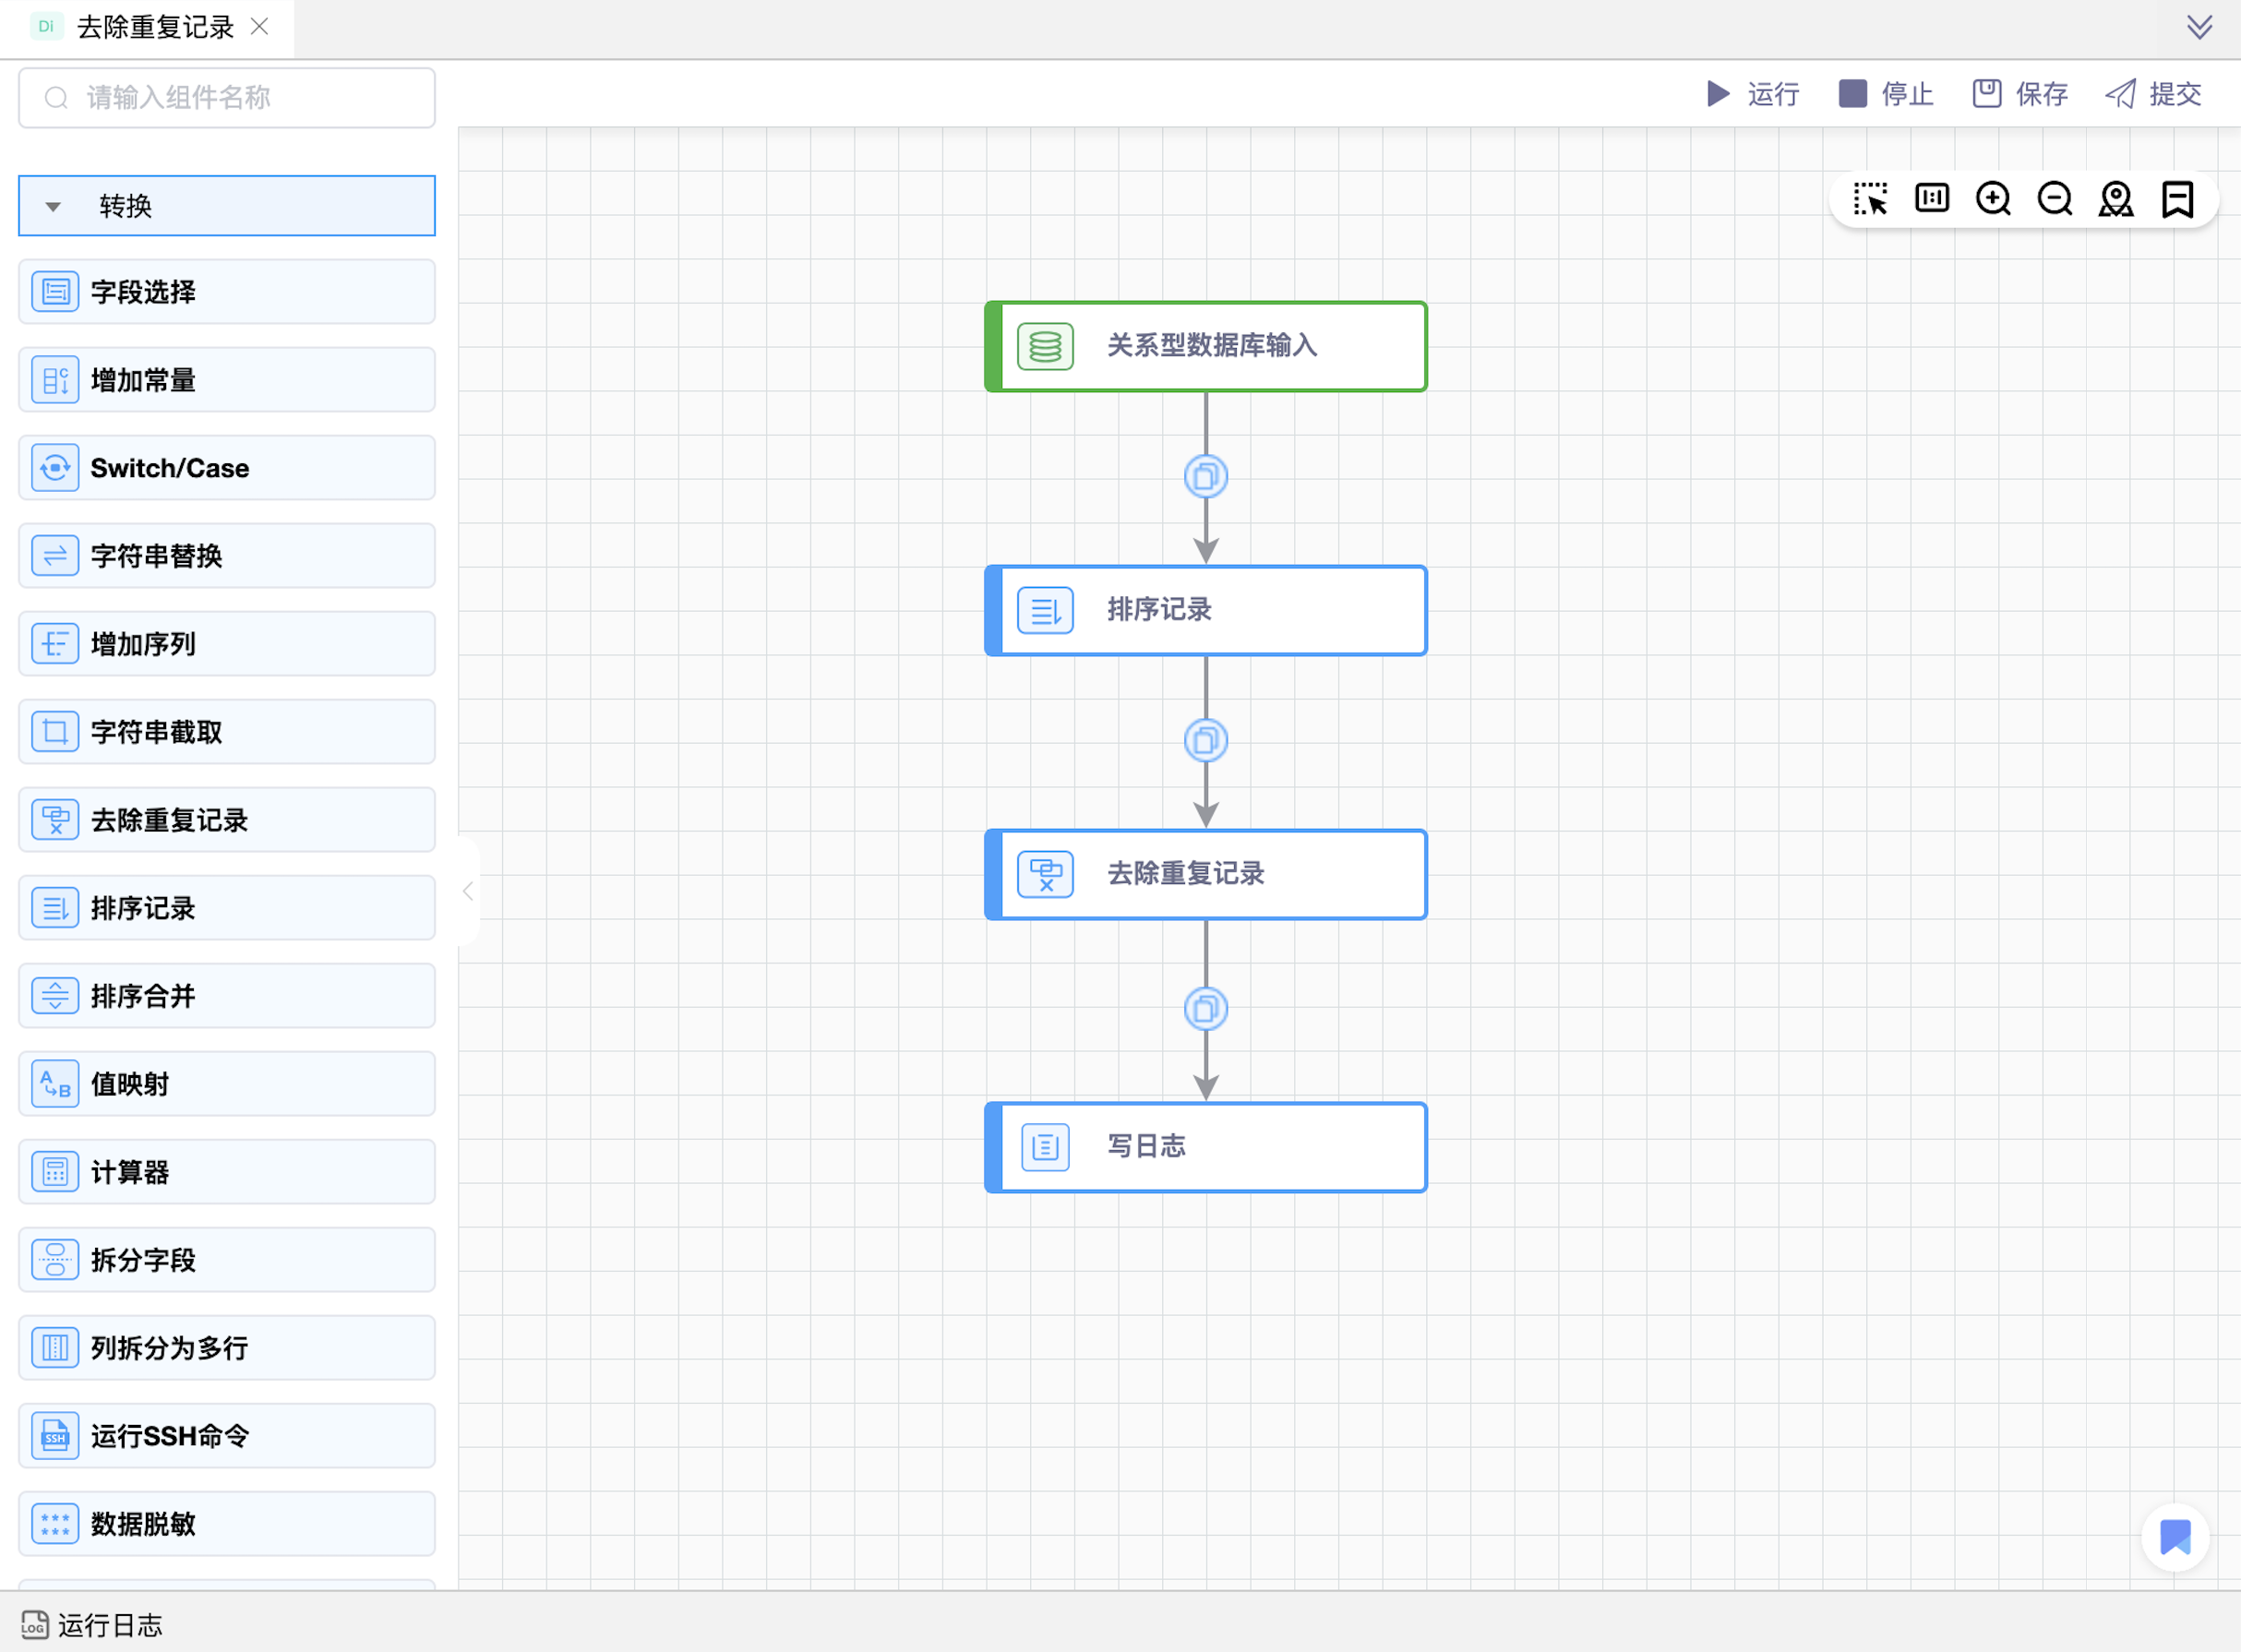
Task: Click copy icon between input and sort nodes
Action: [x=1206, y=477]
